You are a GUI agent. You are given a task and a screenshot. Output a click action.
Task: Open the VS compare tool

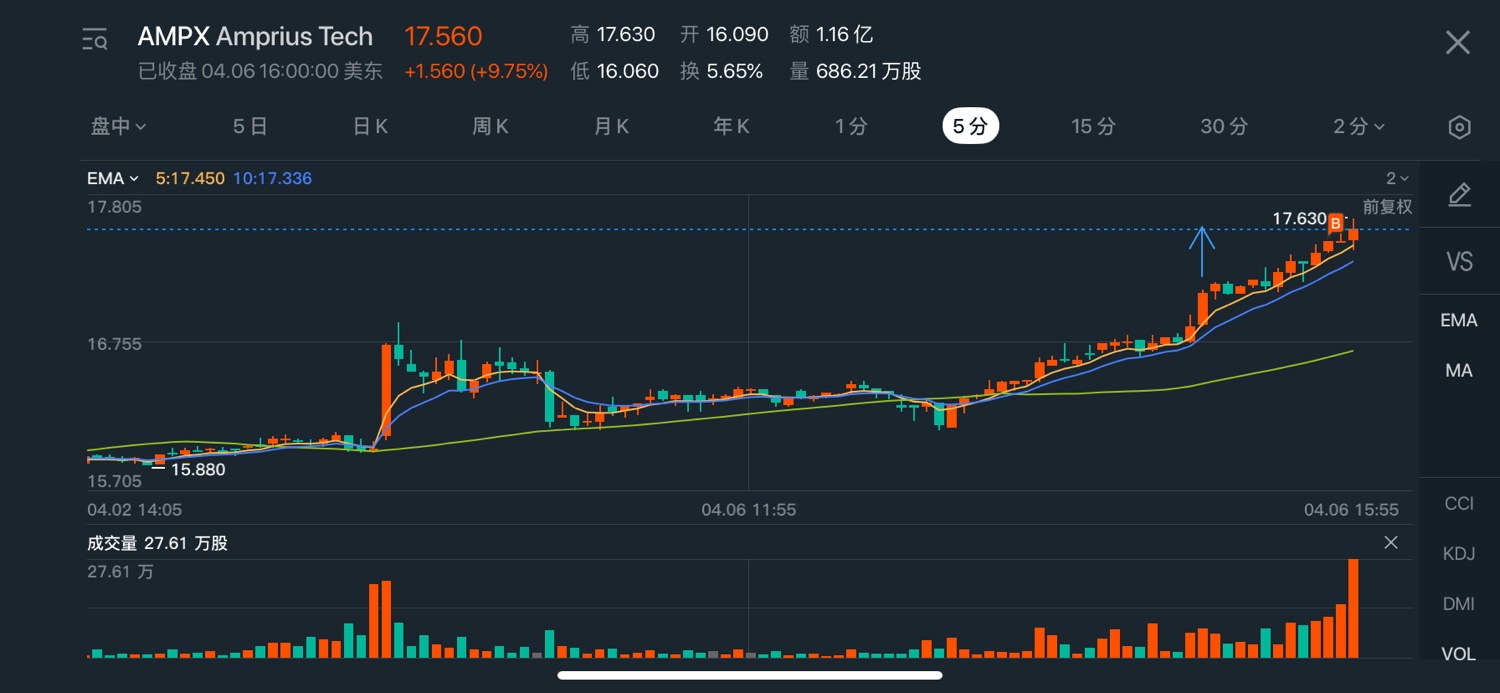point(1459,262)
